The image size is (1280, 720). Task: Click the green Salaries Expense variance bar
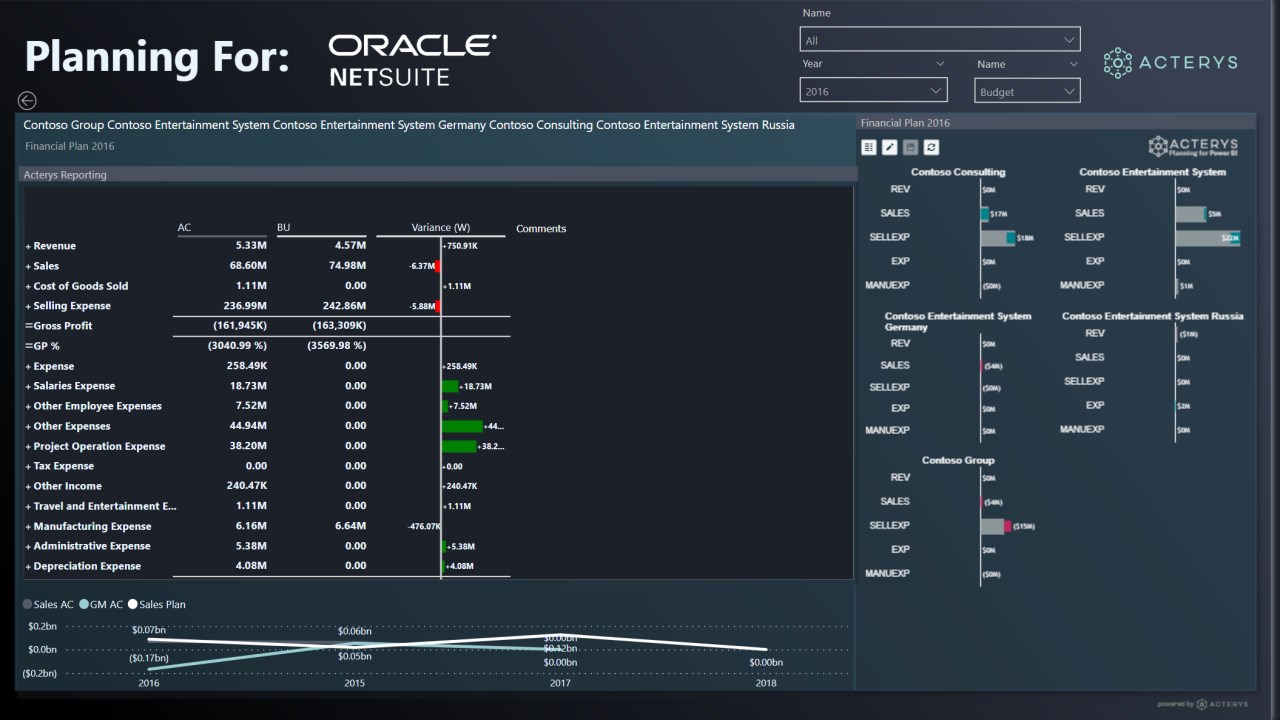[x=450, y=386]
